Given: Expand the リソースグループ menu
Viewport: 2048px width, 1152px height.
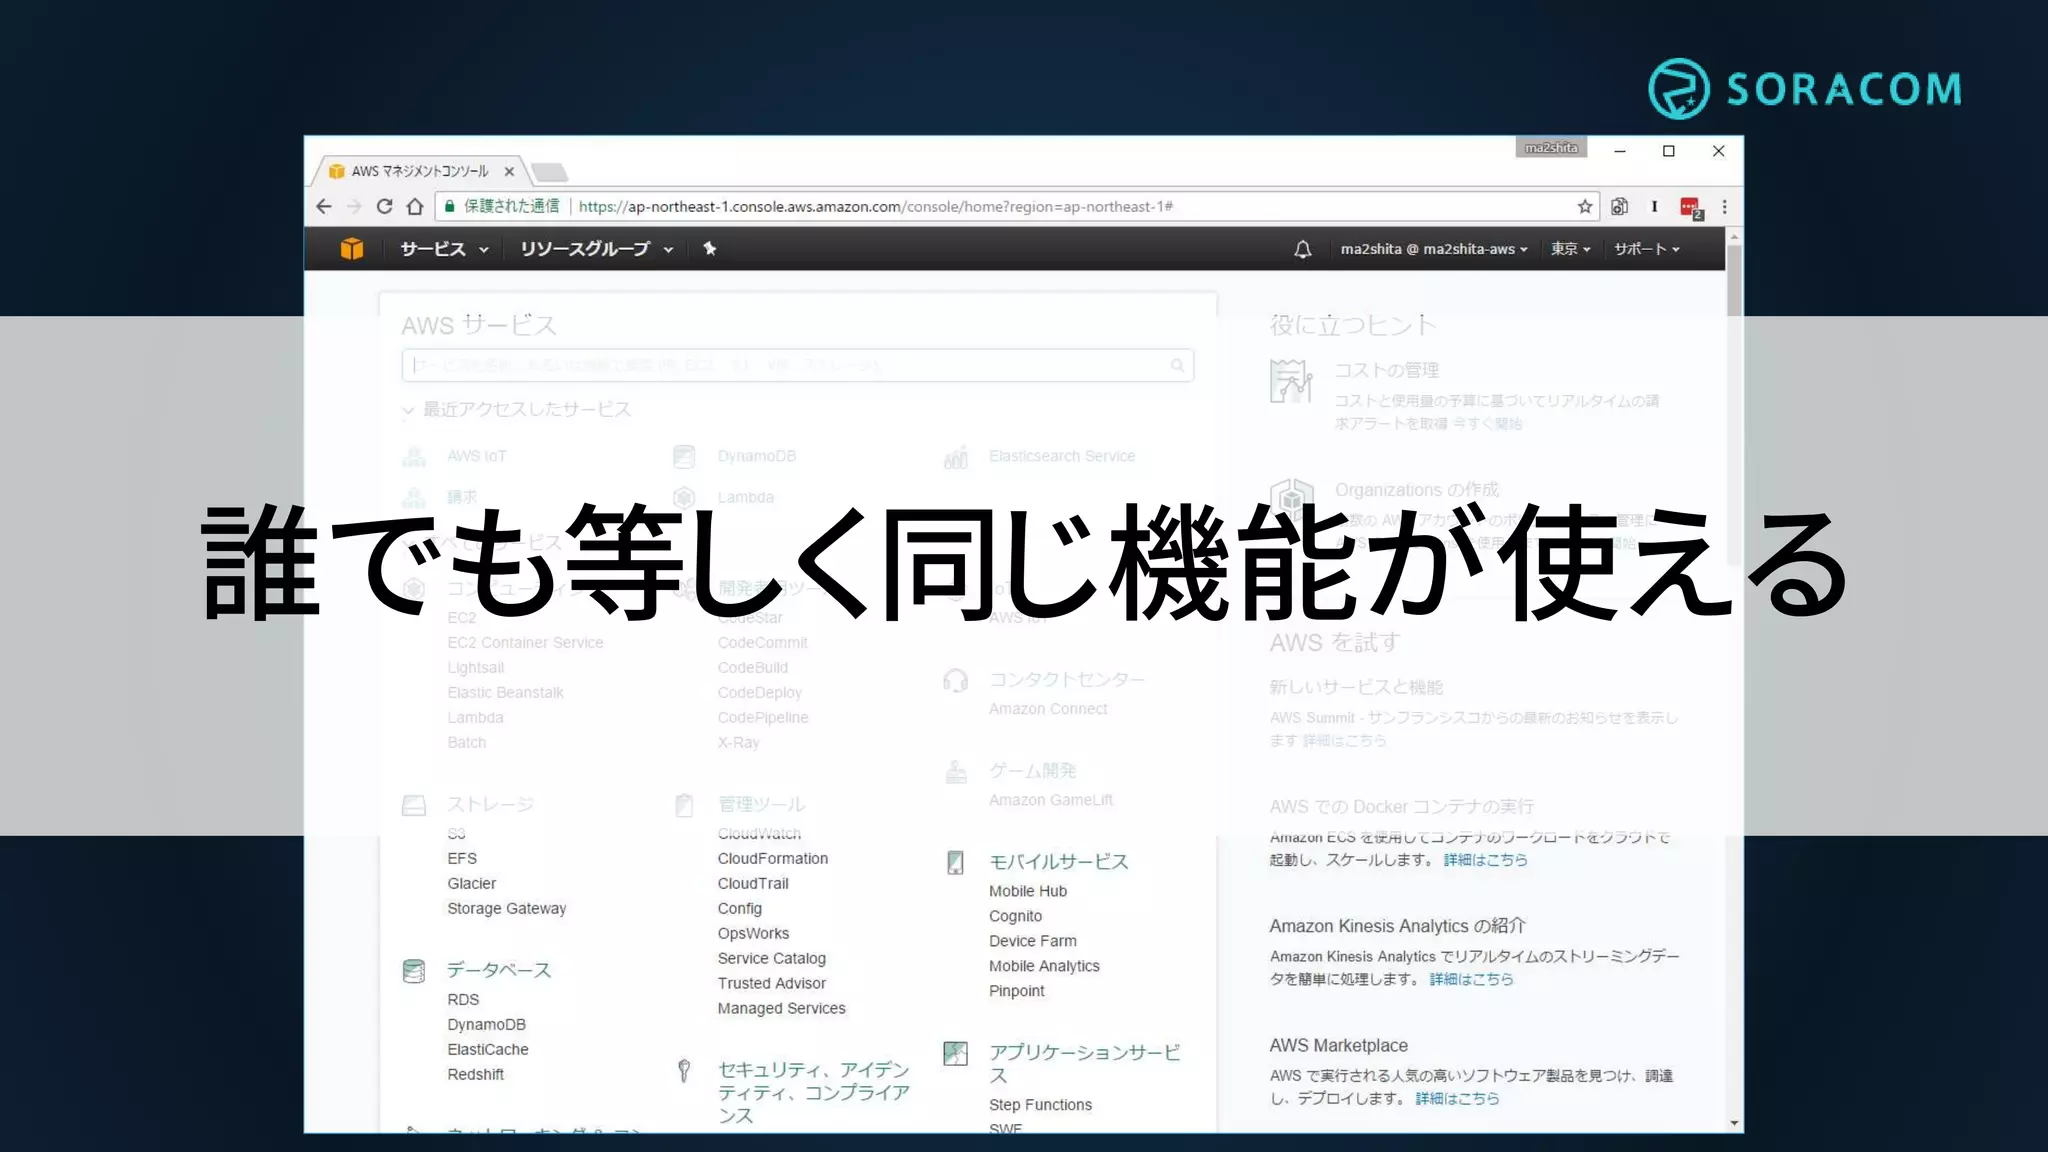Looking at the screenshot, I should click(597, 249).
